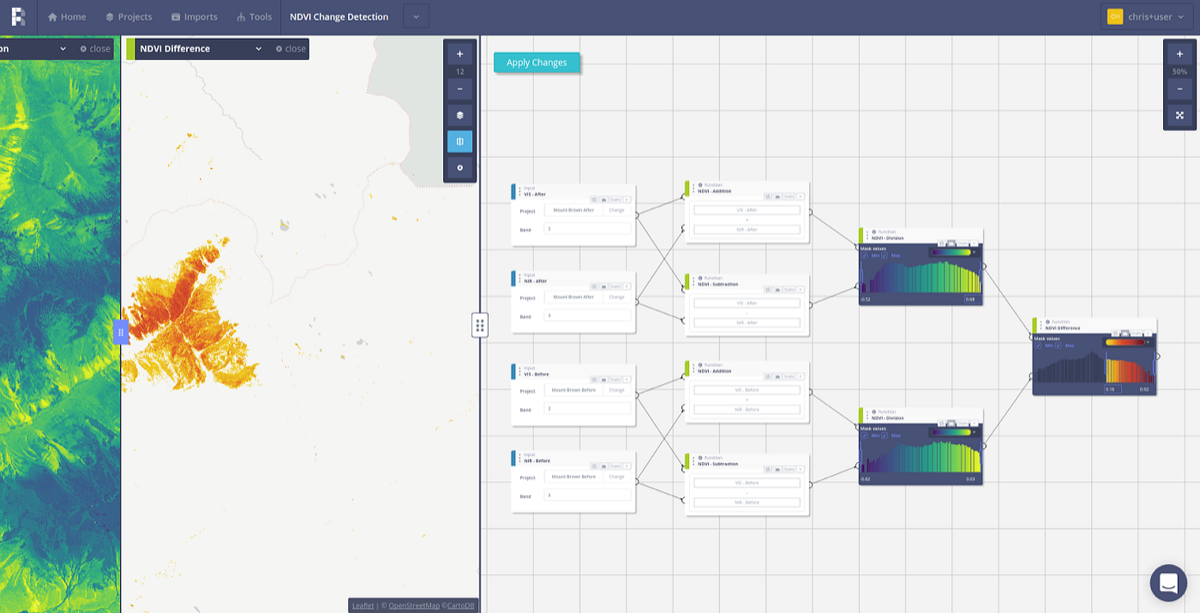
Task: Toggle the highlighted split-compare map button
Action: coord(460,141)
